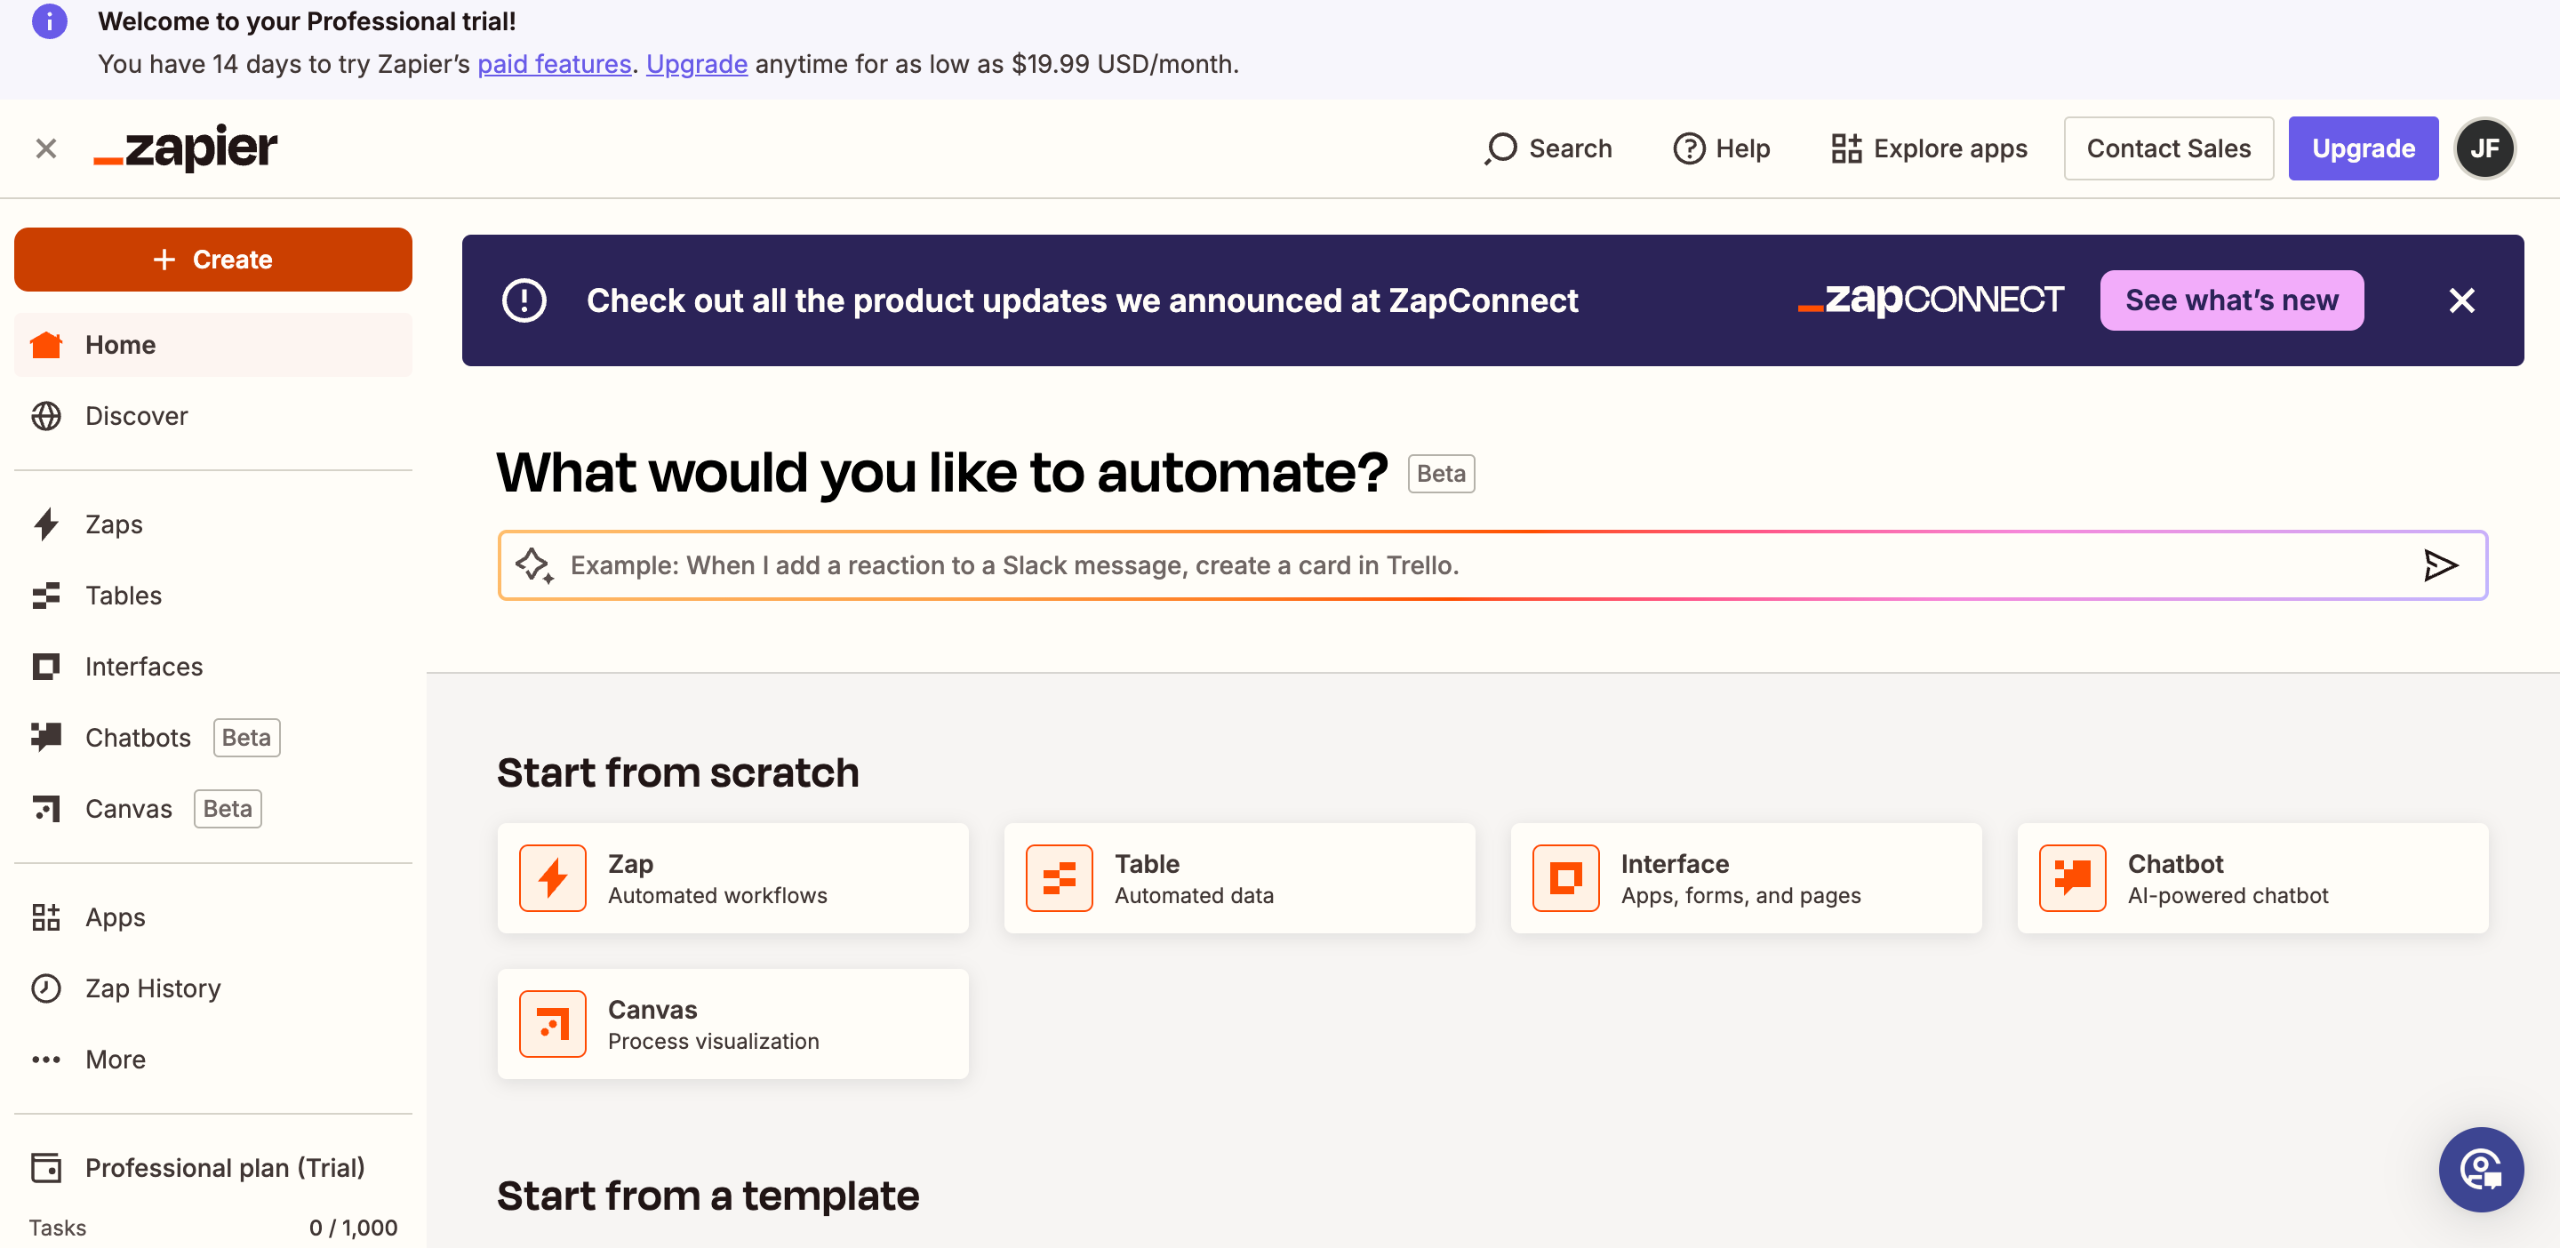Click the Table card icon

[1059, 878]
